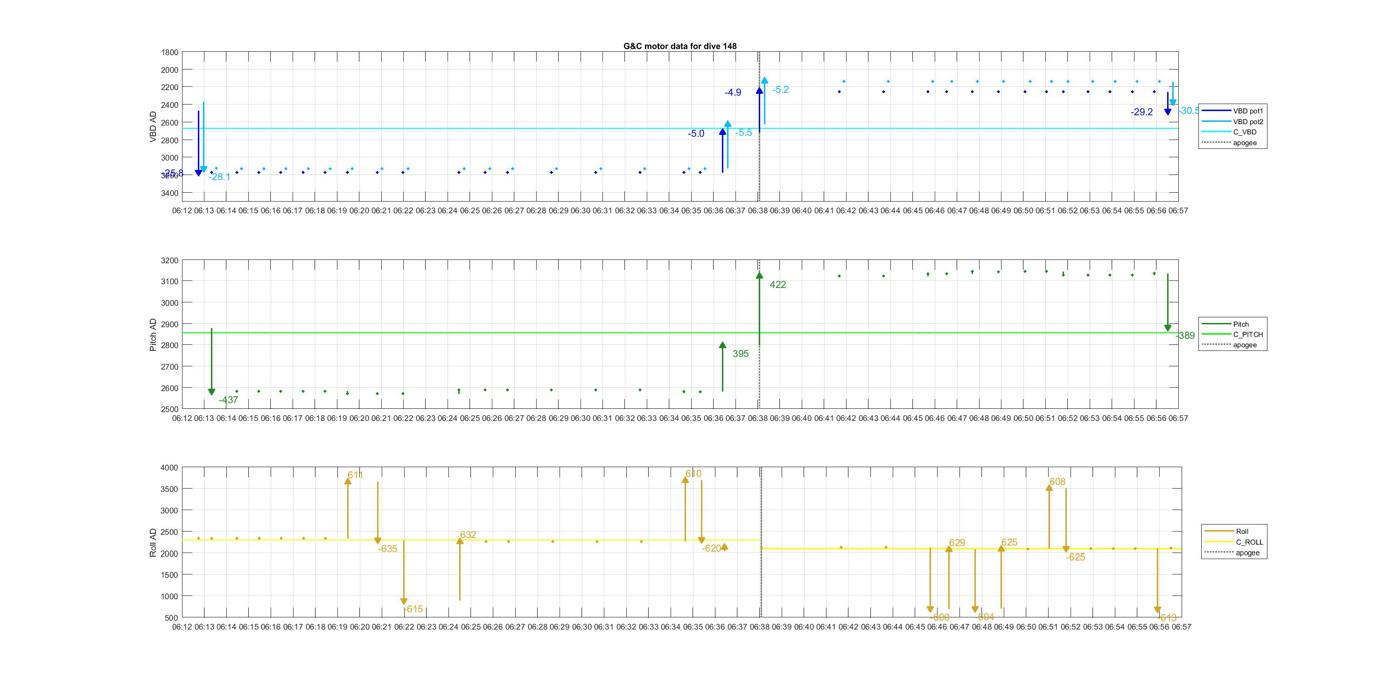
Task: Click the '-29.2' VBD annotation
Action: pos(1142,112)
